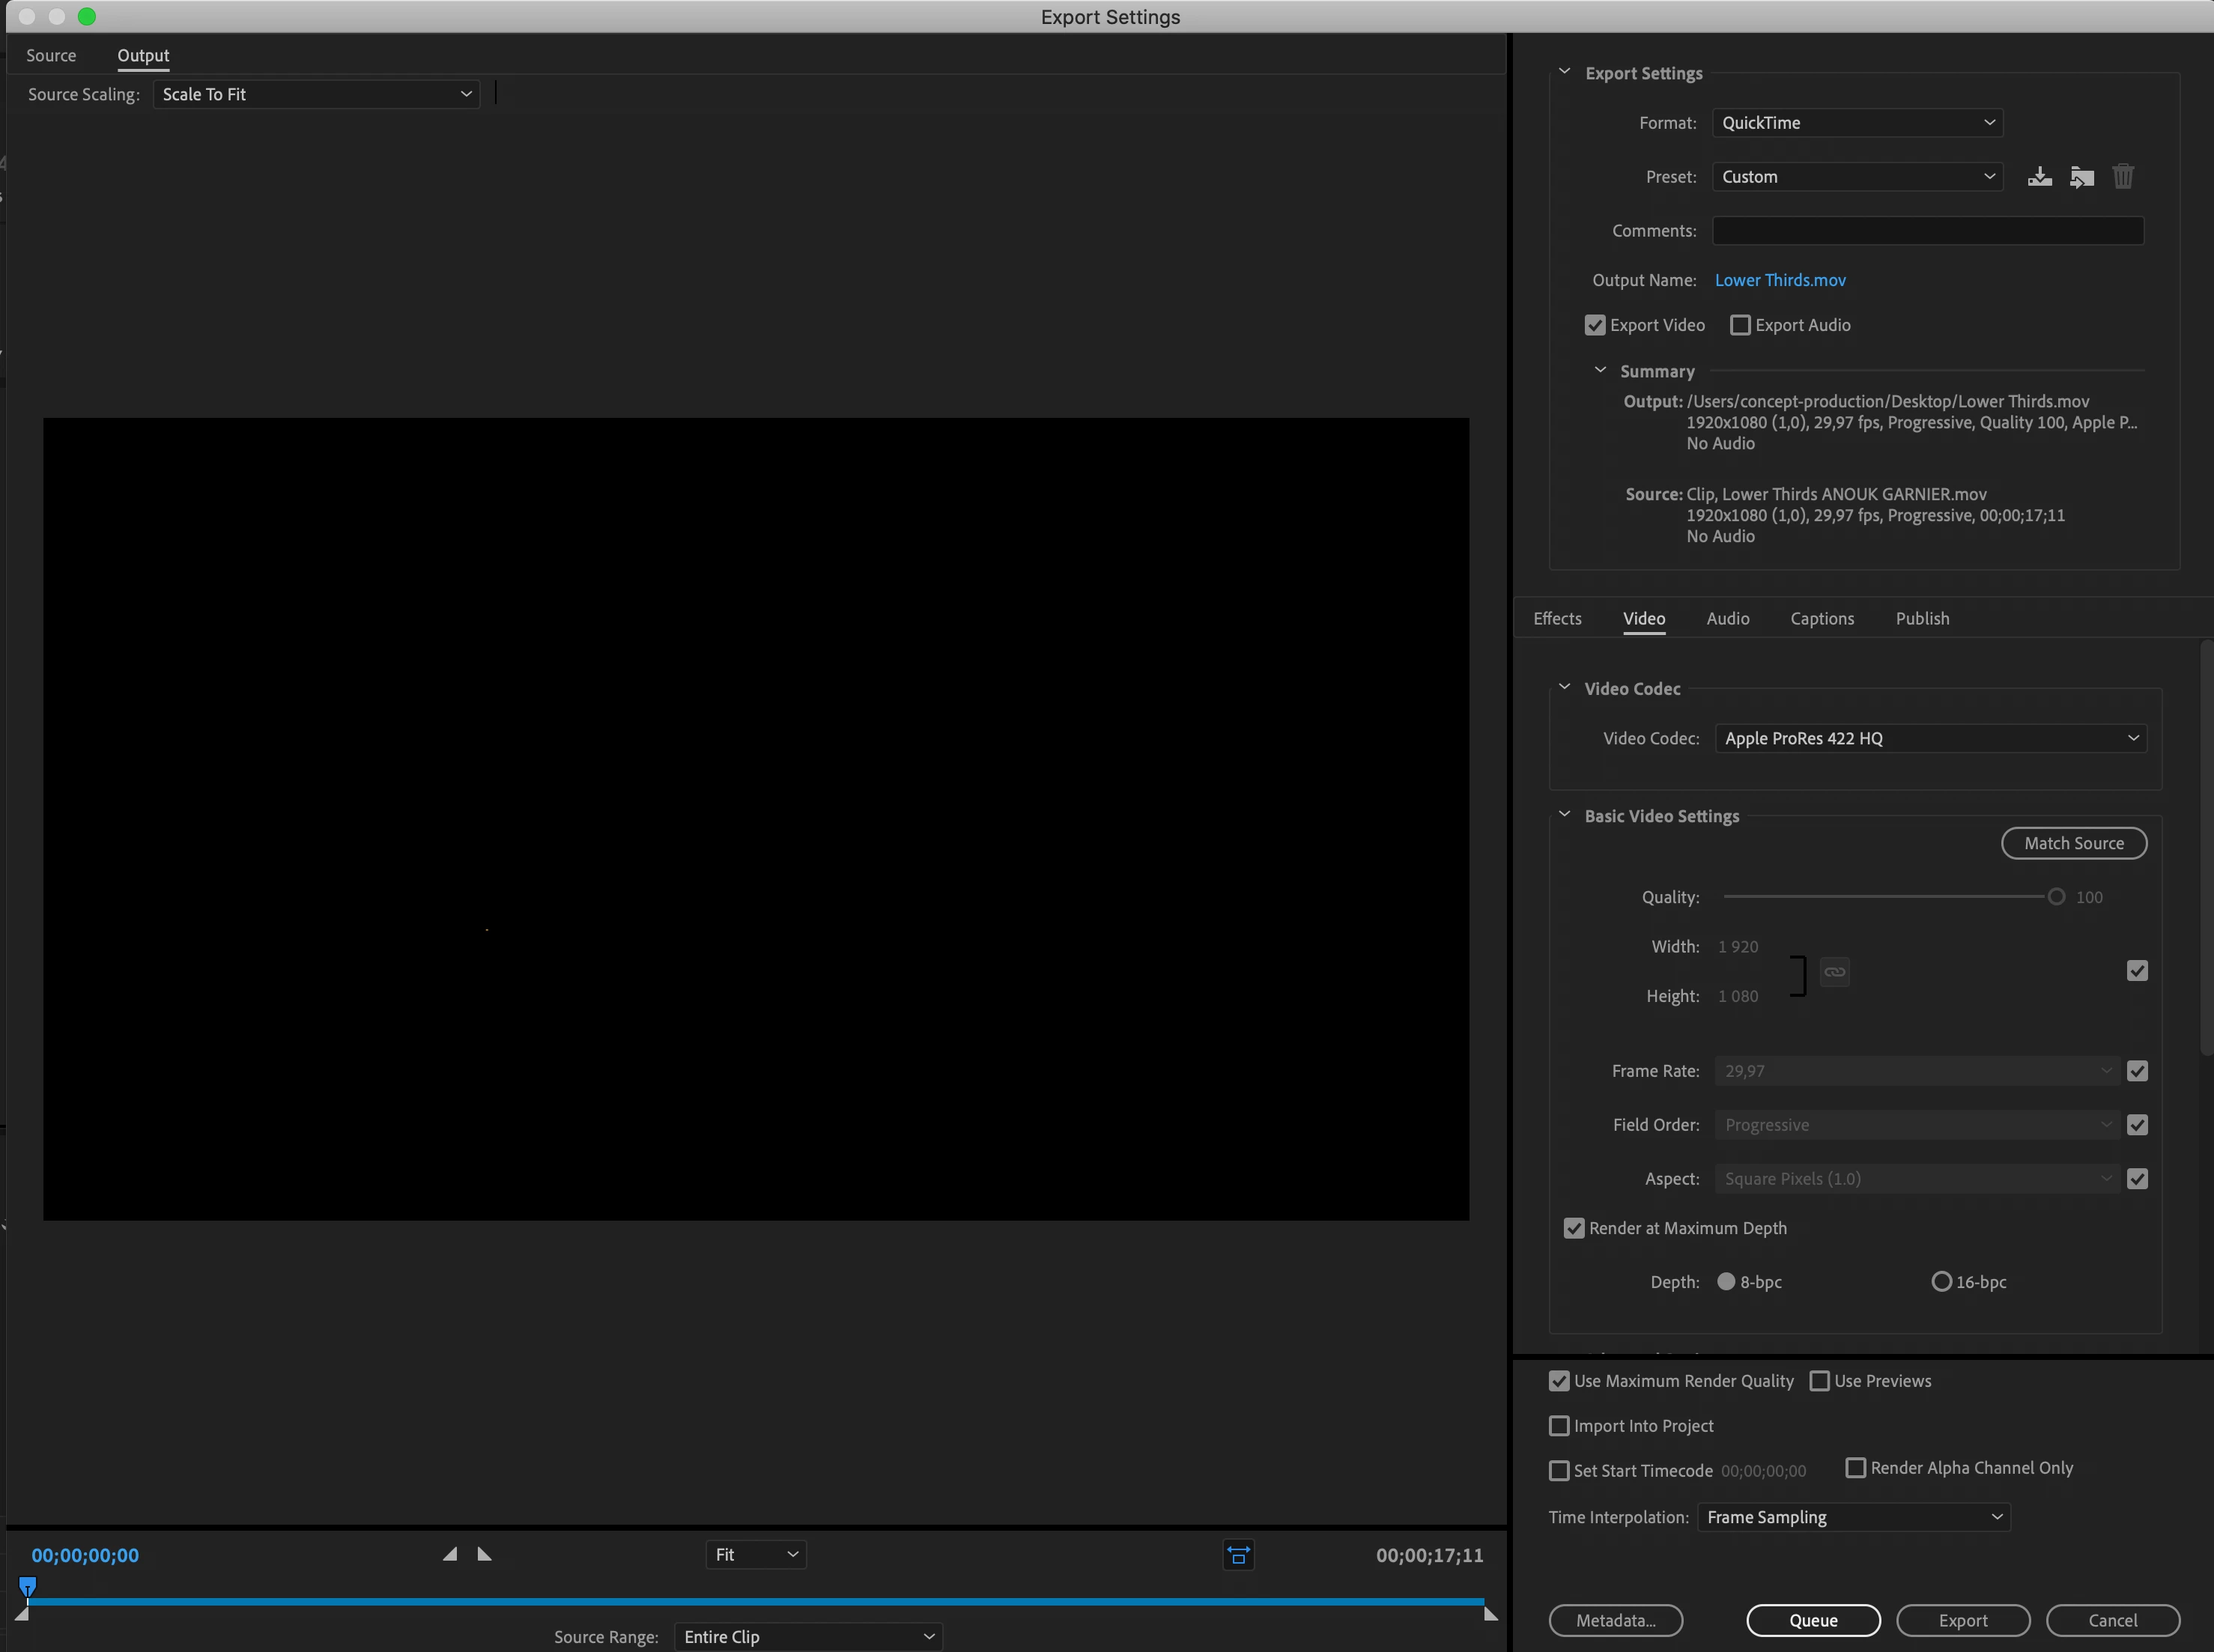Click the Set In Point marker icon
This screenshot has height=1652, width=2214.
[x=450, y=1554]
